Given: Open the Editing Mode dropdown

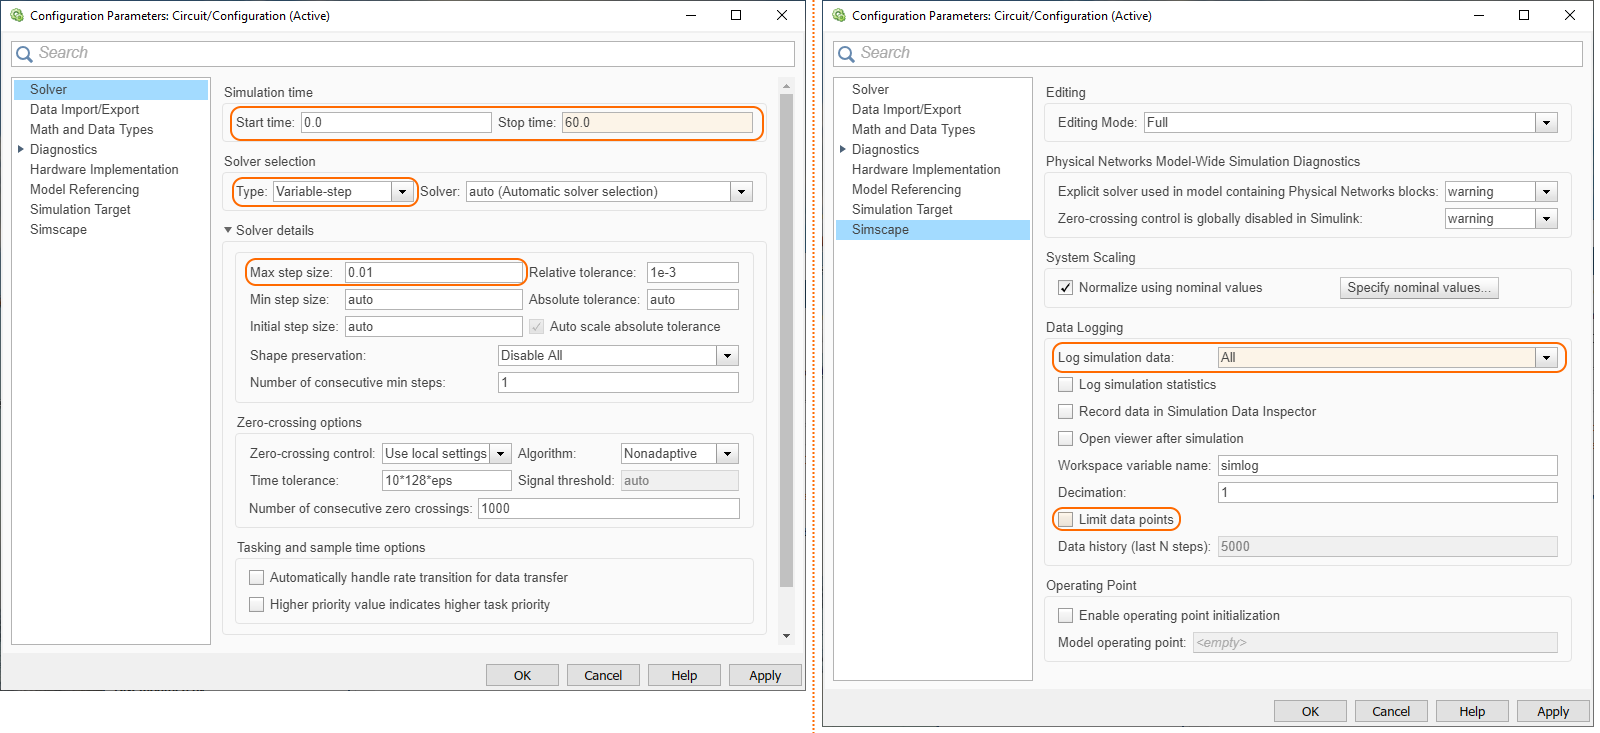Looking at the screenshot, I should [x=1546, y=123].
